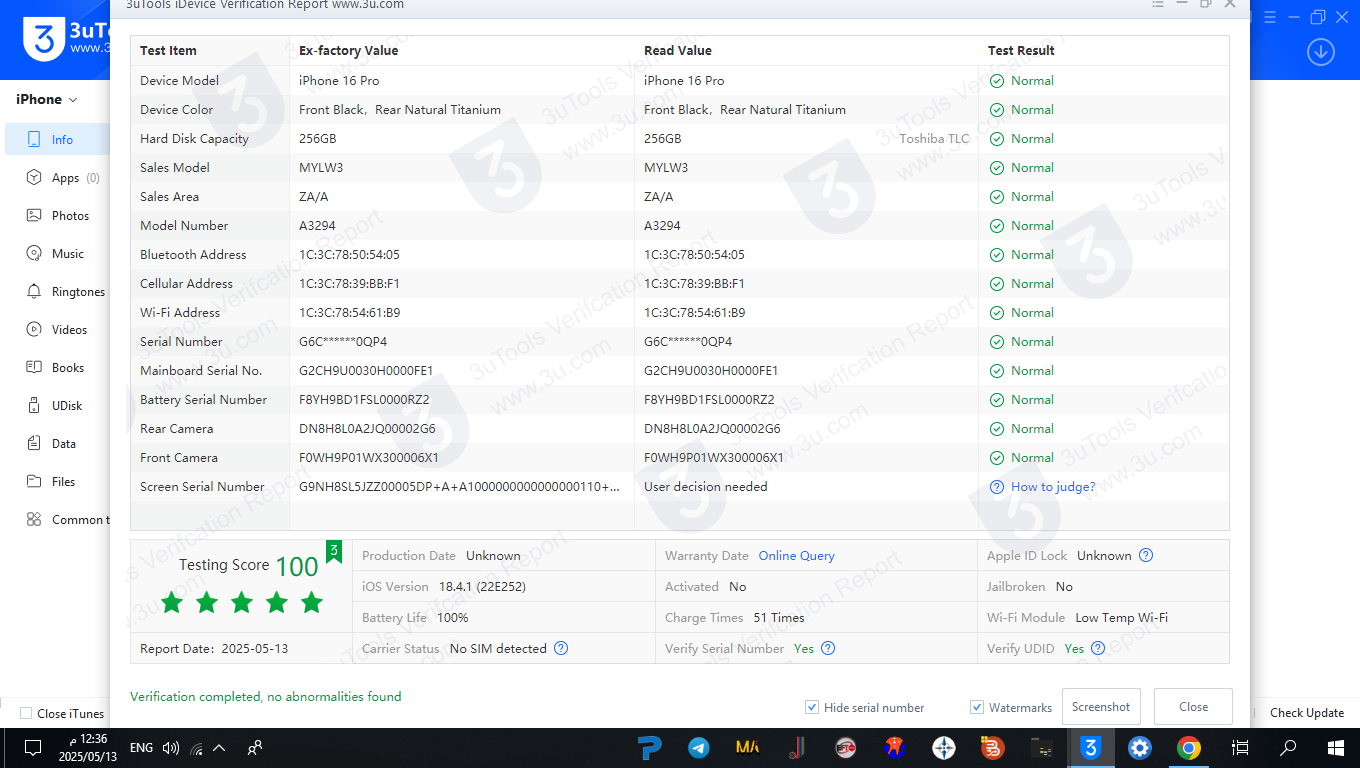This screenshot has height=768, width=1360.
Task: Open Telegram from the taskbar
Action: pyautogui.click(x=699, y=748)
